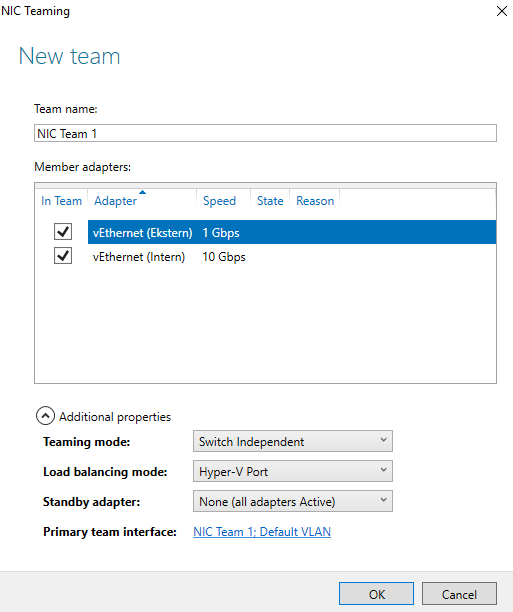Sort by the State column header
513x612 pixels.
click(270, 201)
